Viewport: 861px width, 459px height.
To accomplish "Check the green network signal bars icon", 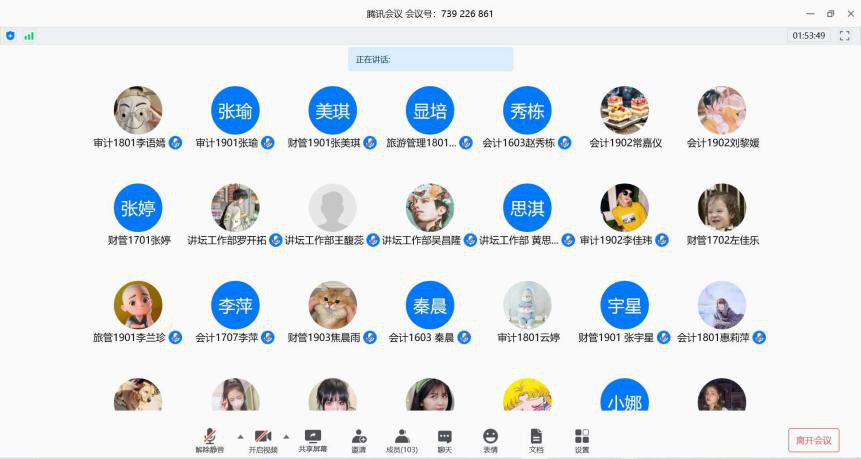I will tap(29, 36).
